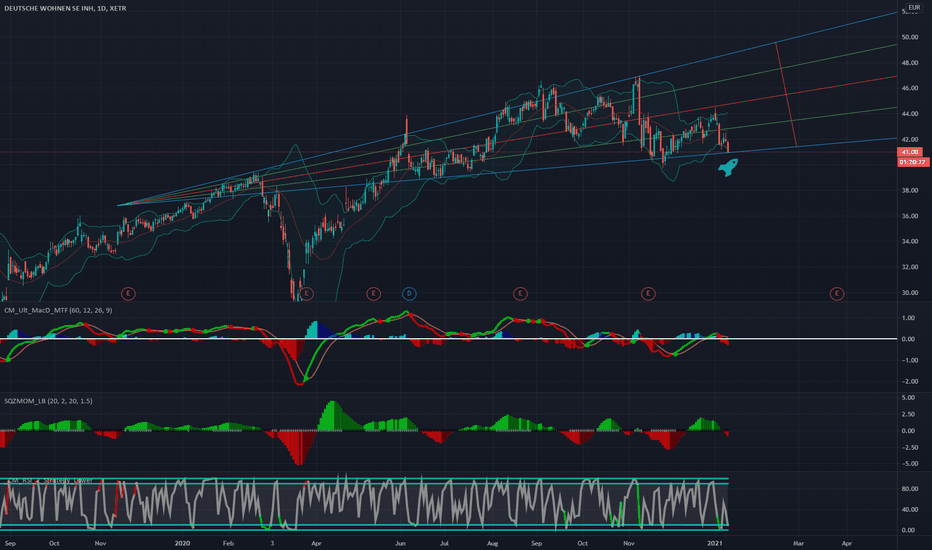
Task: Click the Feb label on the time axis
Action: (x=228, y=543)
